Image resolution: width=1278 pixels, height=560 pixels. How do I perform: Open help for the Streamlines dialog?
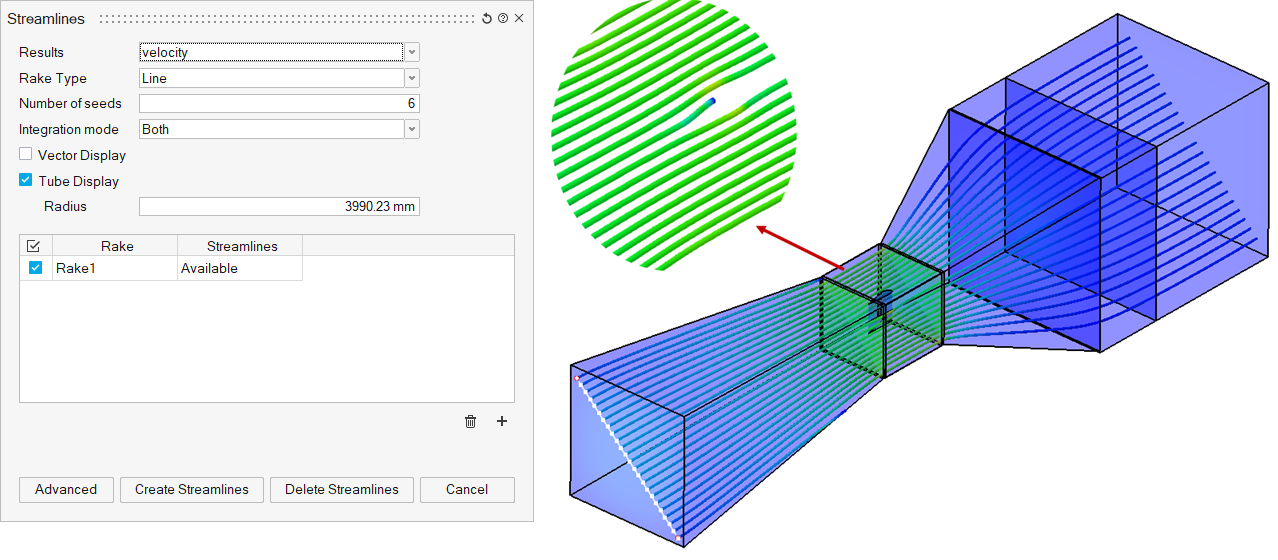(x=503, y=19)
